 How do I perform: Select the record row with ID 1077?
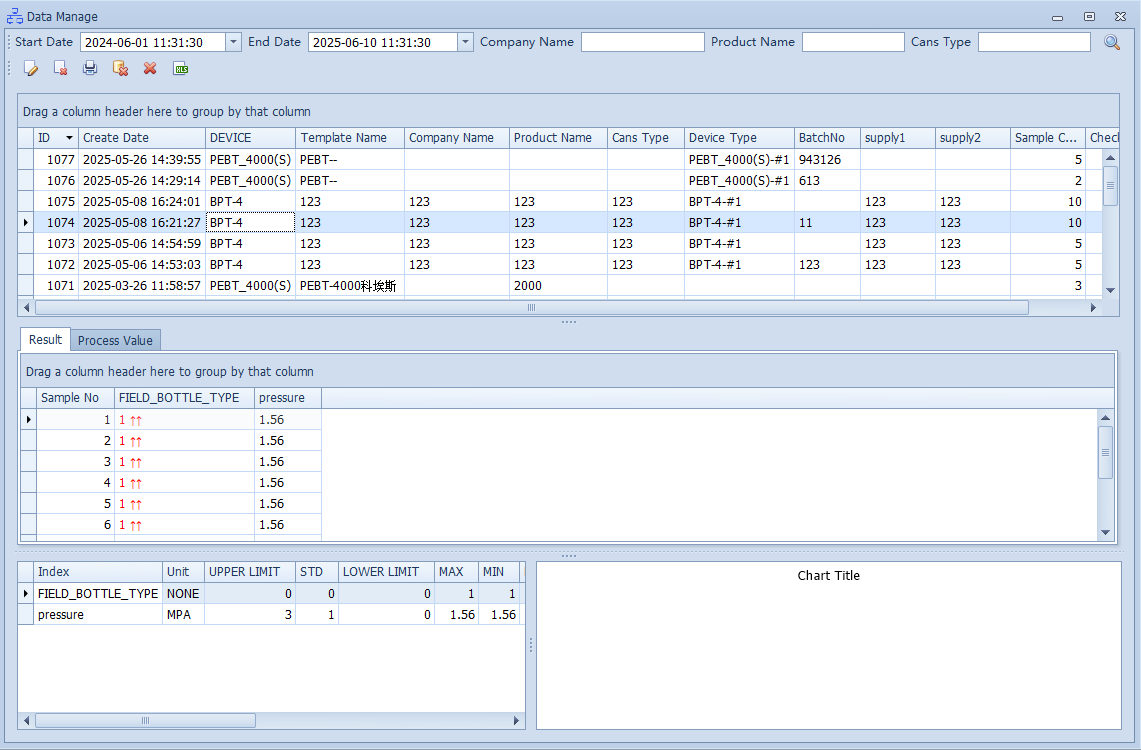click(x=559, y=159)
